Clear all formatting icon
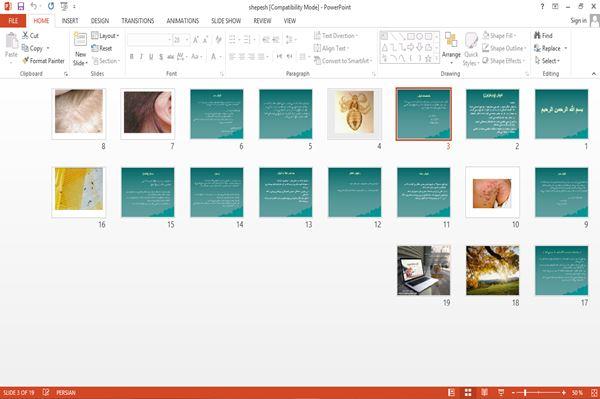The width and height of the screenshot is (600, 399). click(218, 40)
